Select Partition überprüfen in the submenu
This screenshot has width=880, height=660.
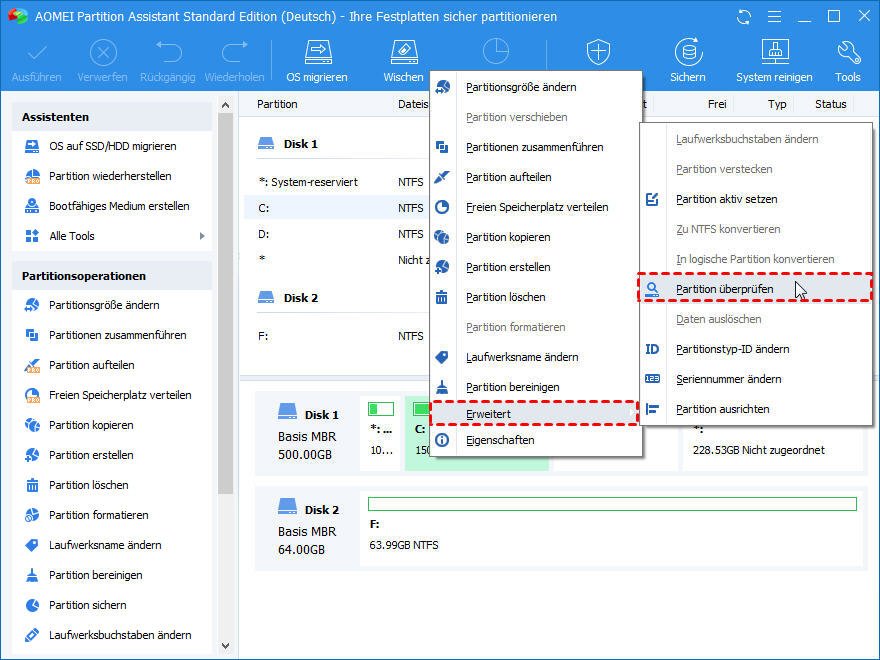pos(755,289)
